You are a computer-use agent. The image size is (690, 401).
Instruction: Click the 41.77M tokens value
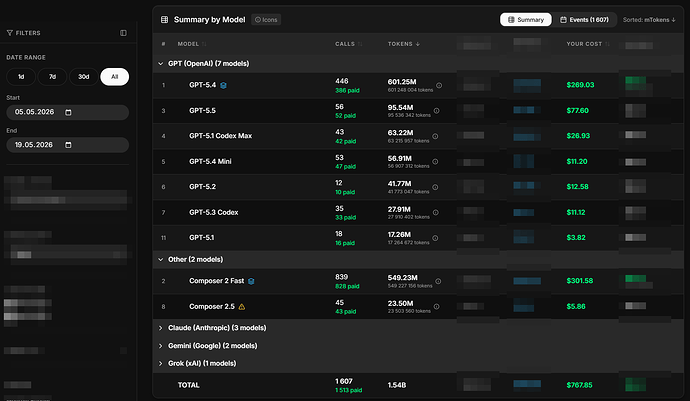click(399, 184)
